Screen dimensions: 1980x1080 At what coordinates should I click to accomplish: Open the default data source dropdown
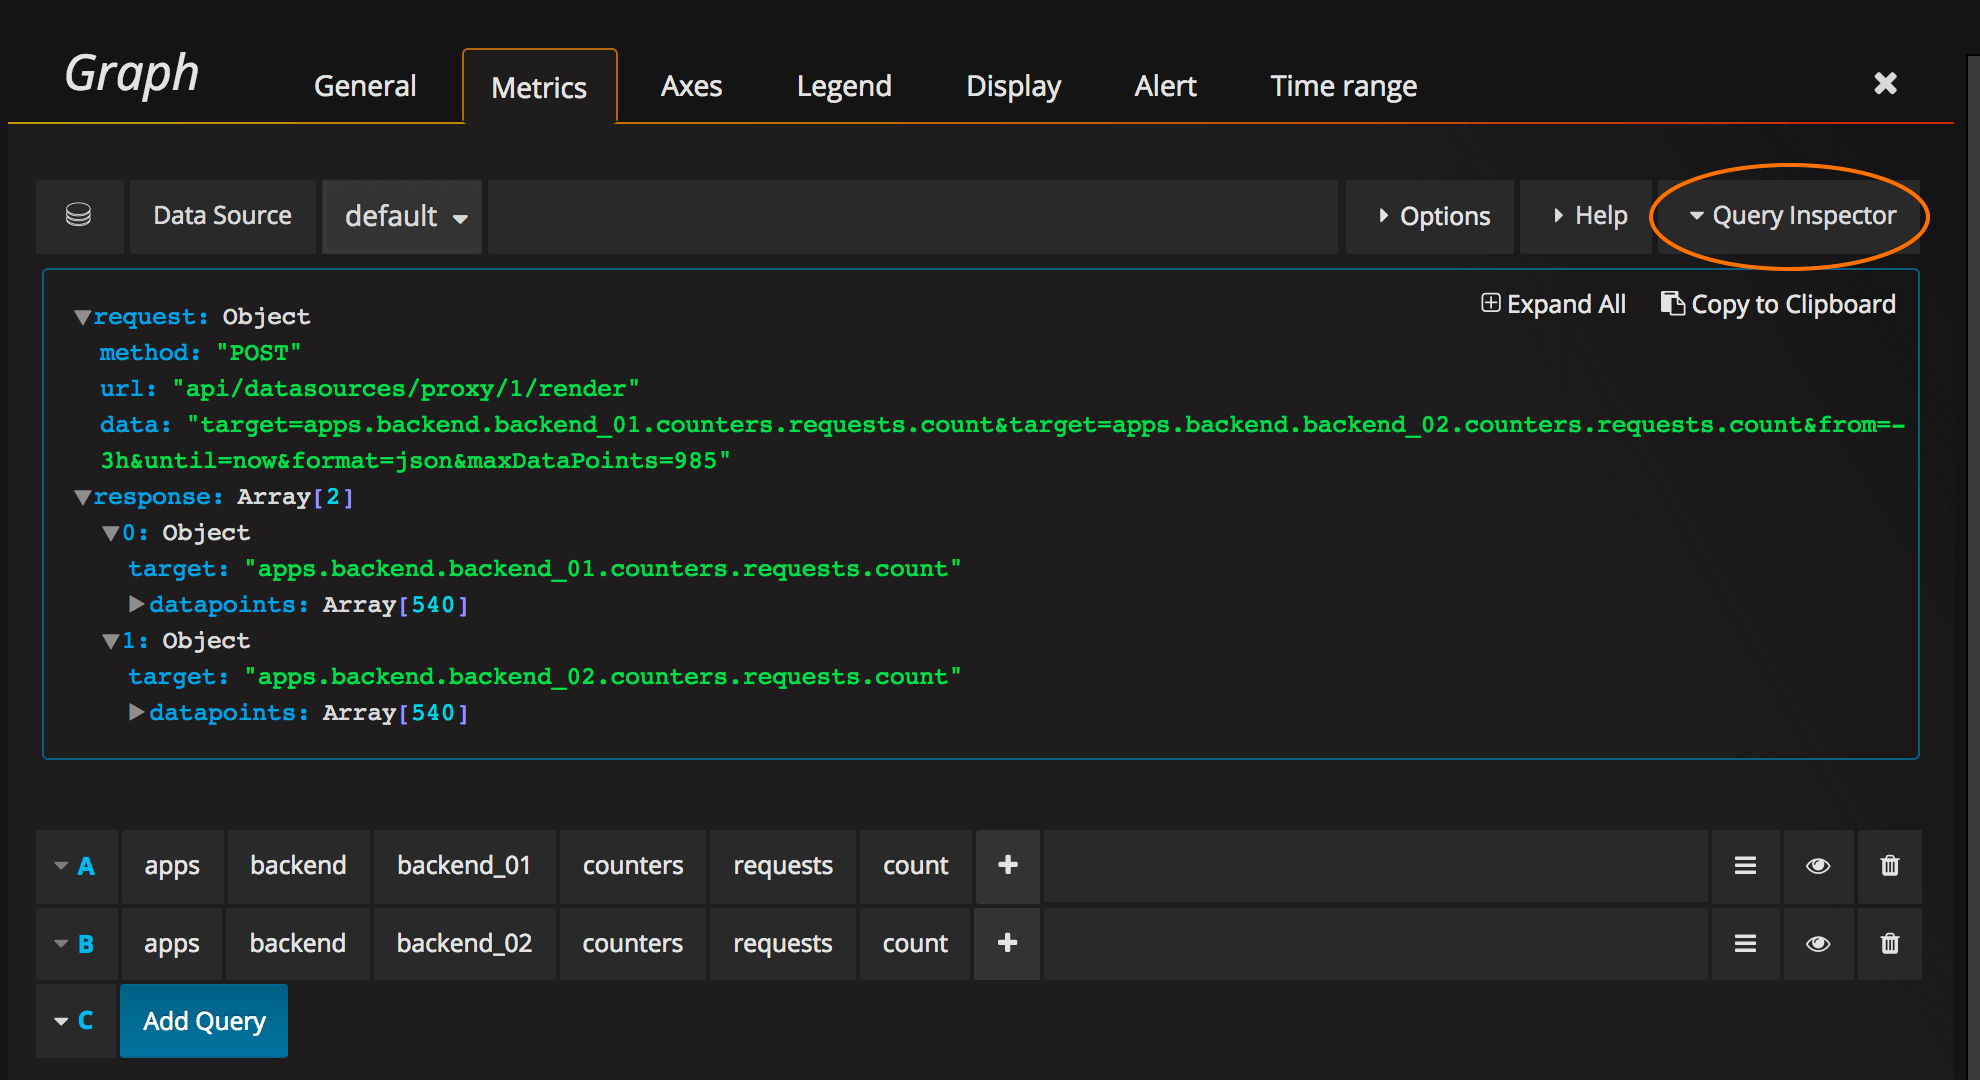click(x=401, y=216)
